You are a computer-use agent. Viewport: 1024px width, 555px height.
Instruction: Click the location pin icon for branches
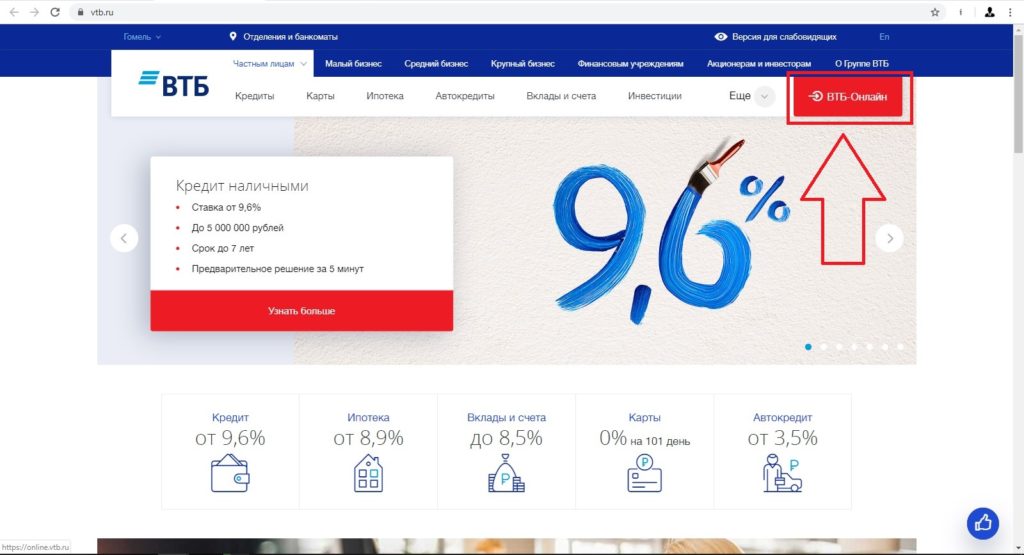click(x=233, y=37)
